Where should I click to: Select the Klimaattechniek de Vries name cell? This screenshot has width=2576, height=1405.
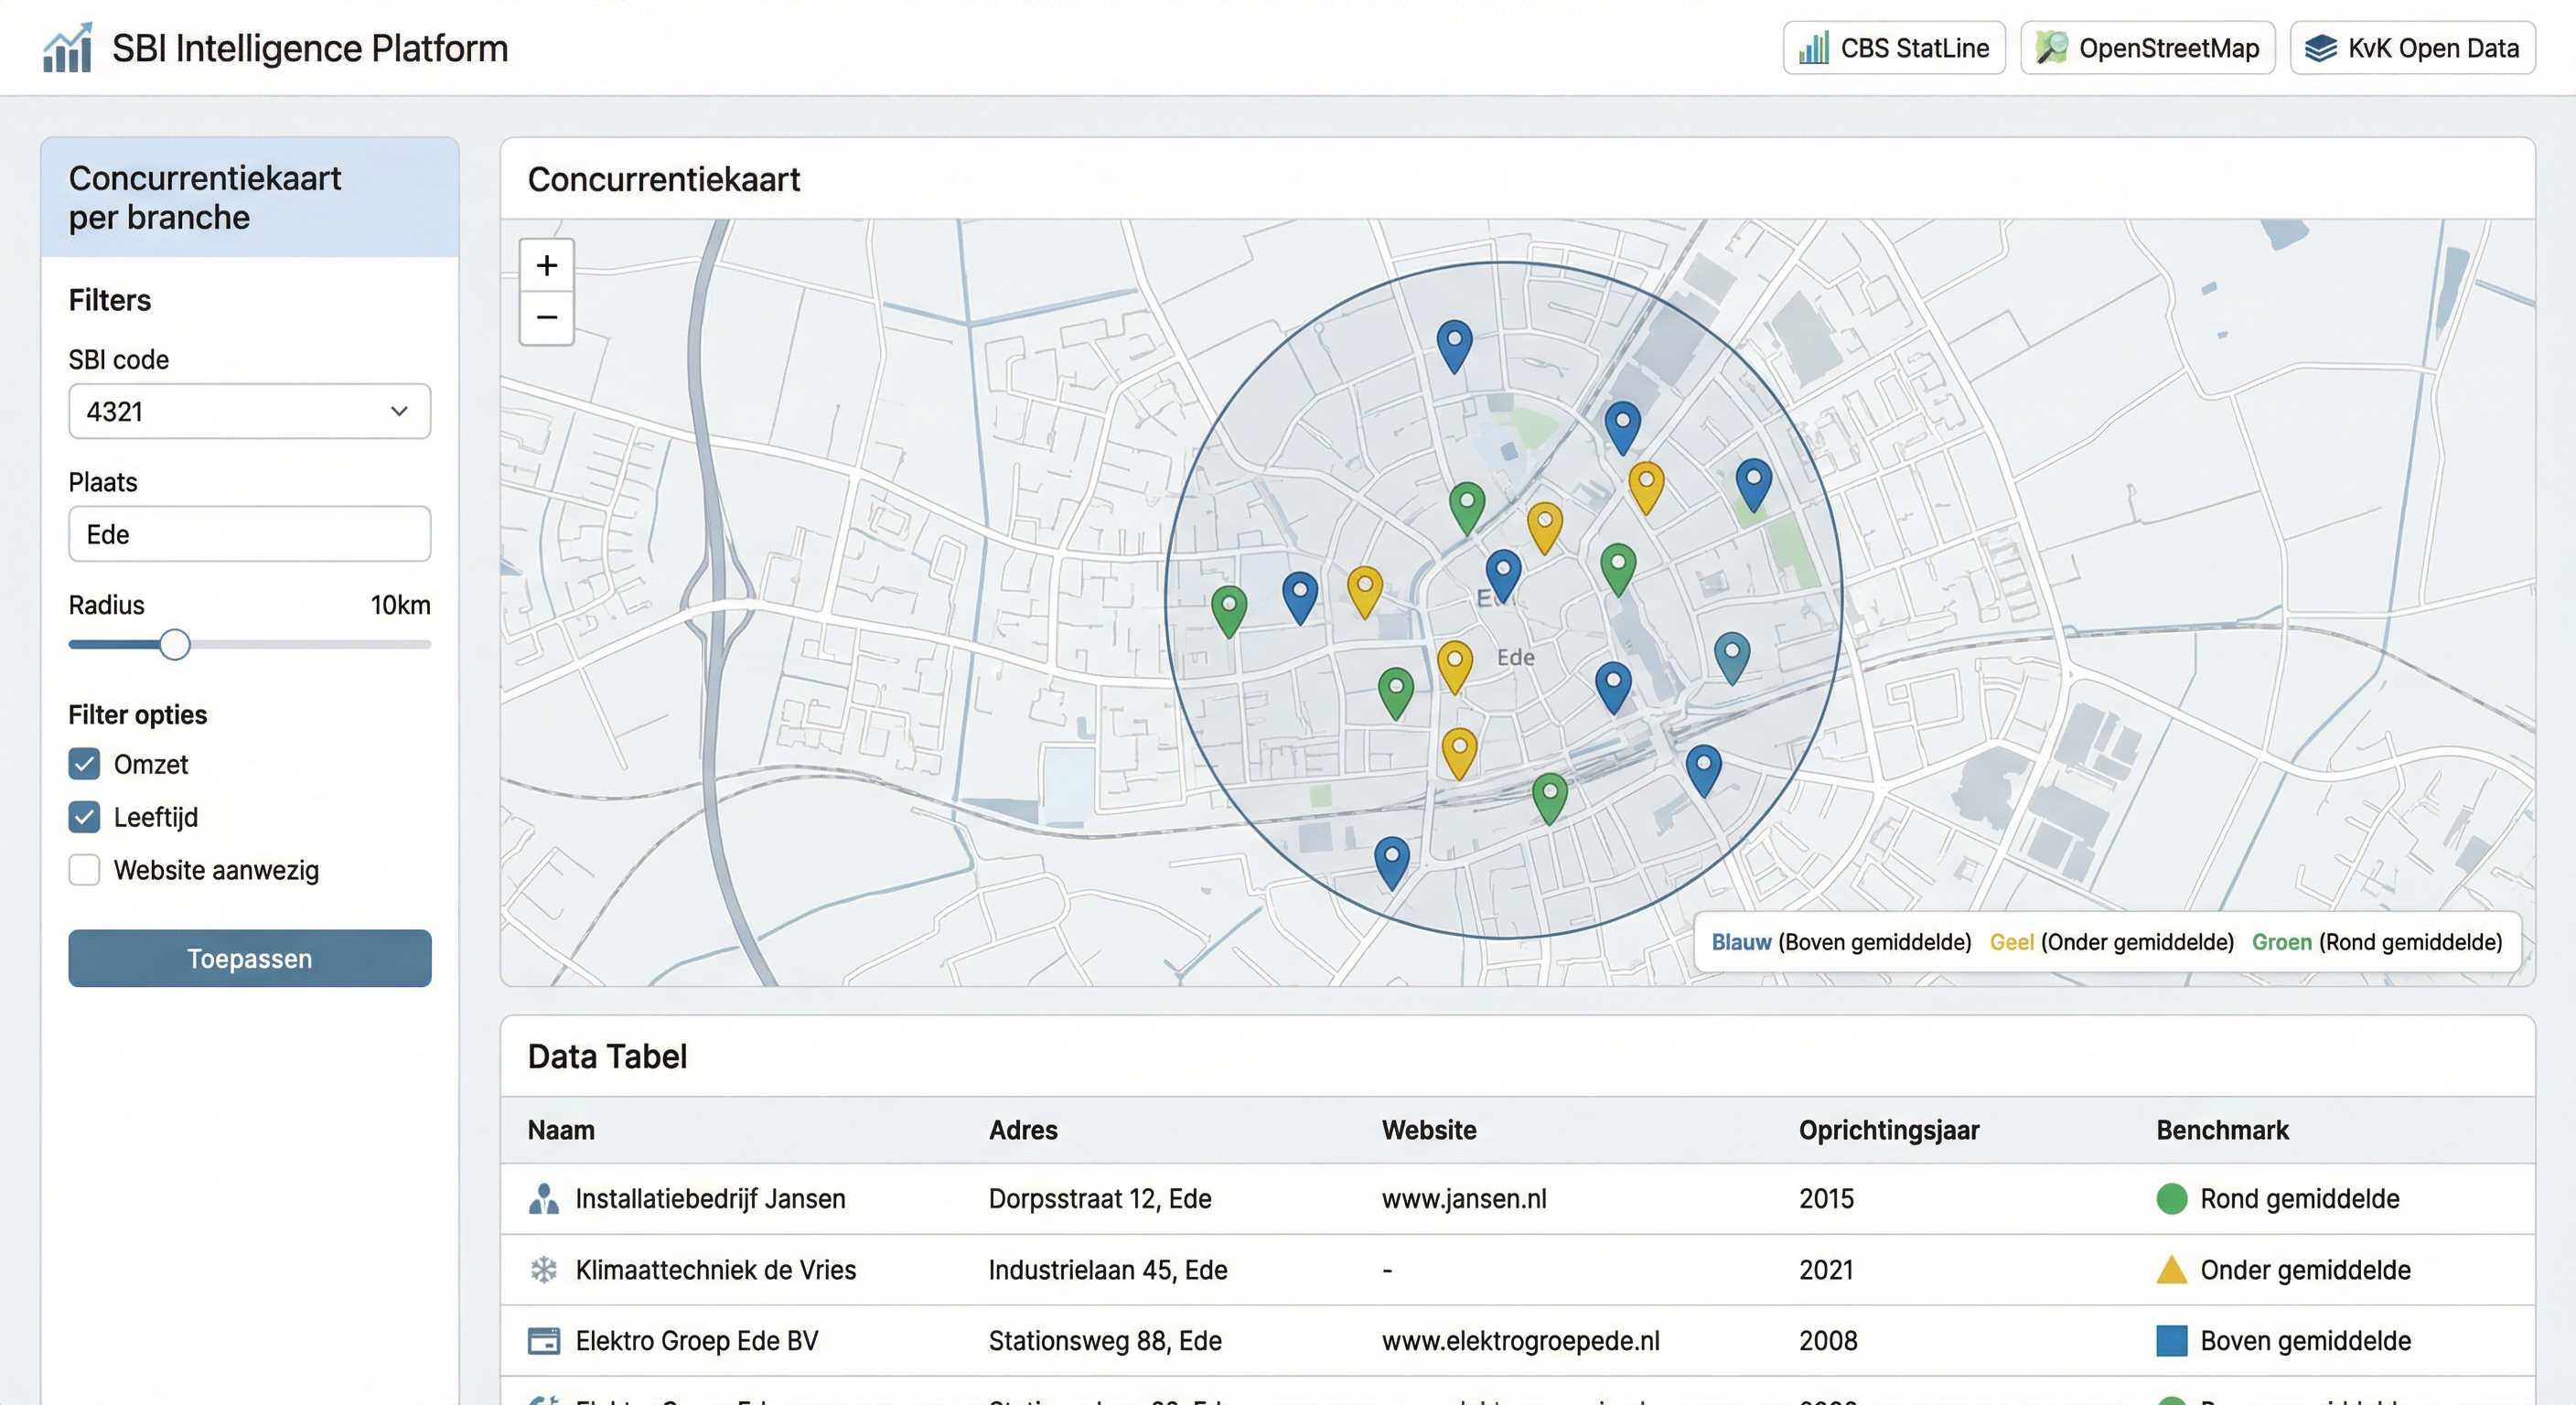pos(716,1269)
